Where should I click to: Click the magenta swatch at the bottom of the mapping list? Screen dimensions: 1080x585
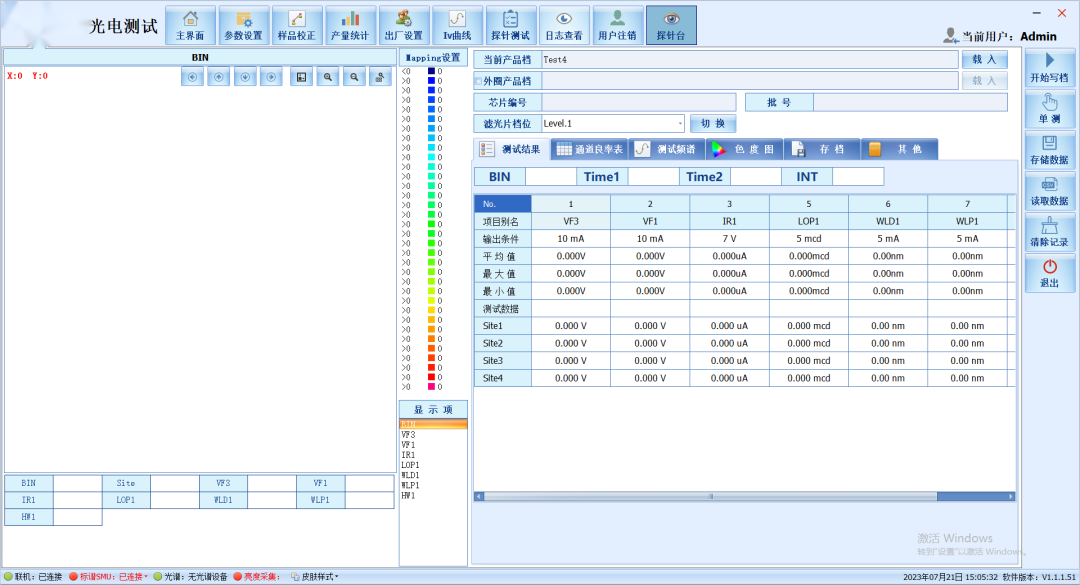431,387
